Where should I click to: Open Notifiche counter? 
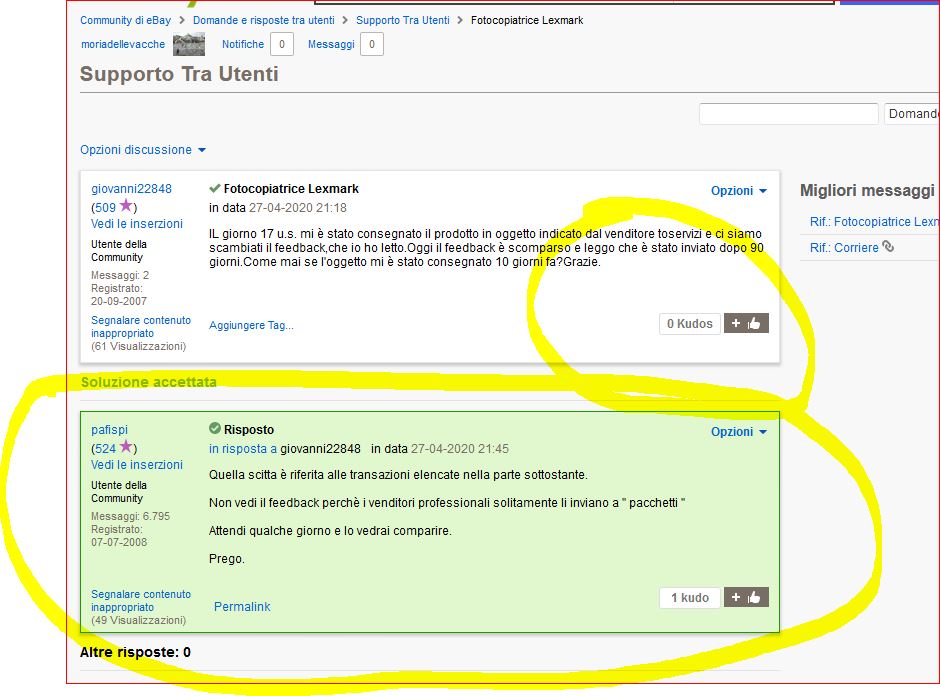click(x=282, y=44)
